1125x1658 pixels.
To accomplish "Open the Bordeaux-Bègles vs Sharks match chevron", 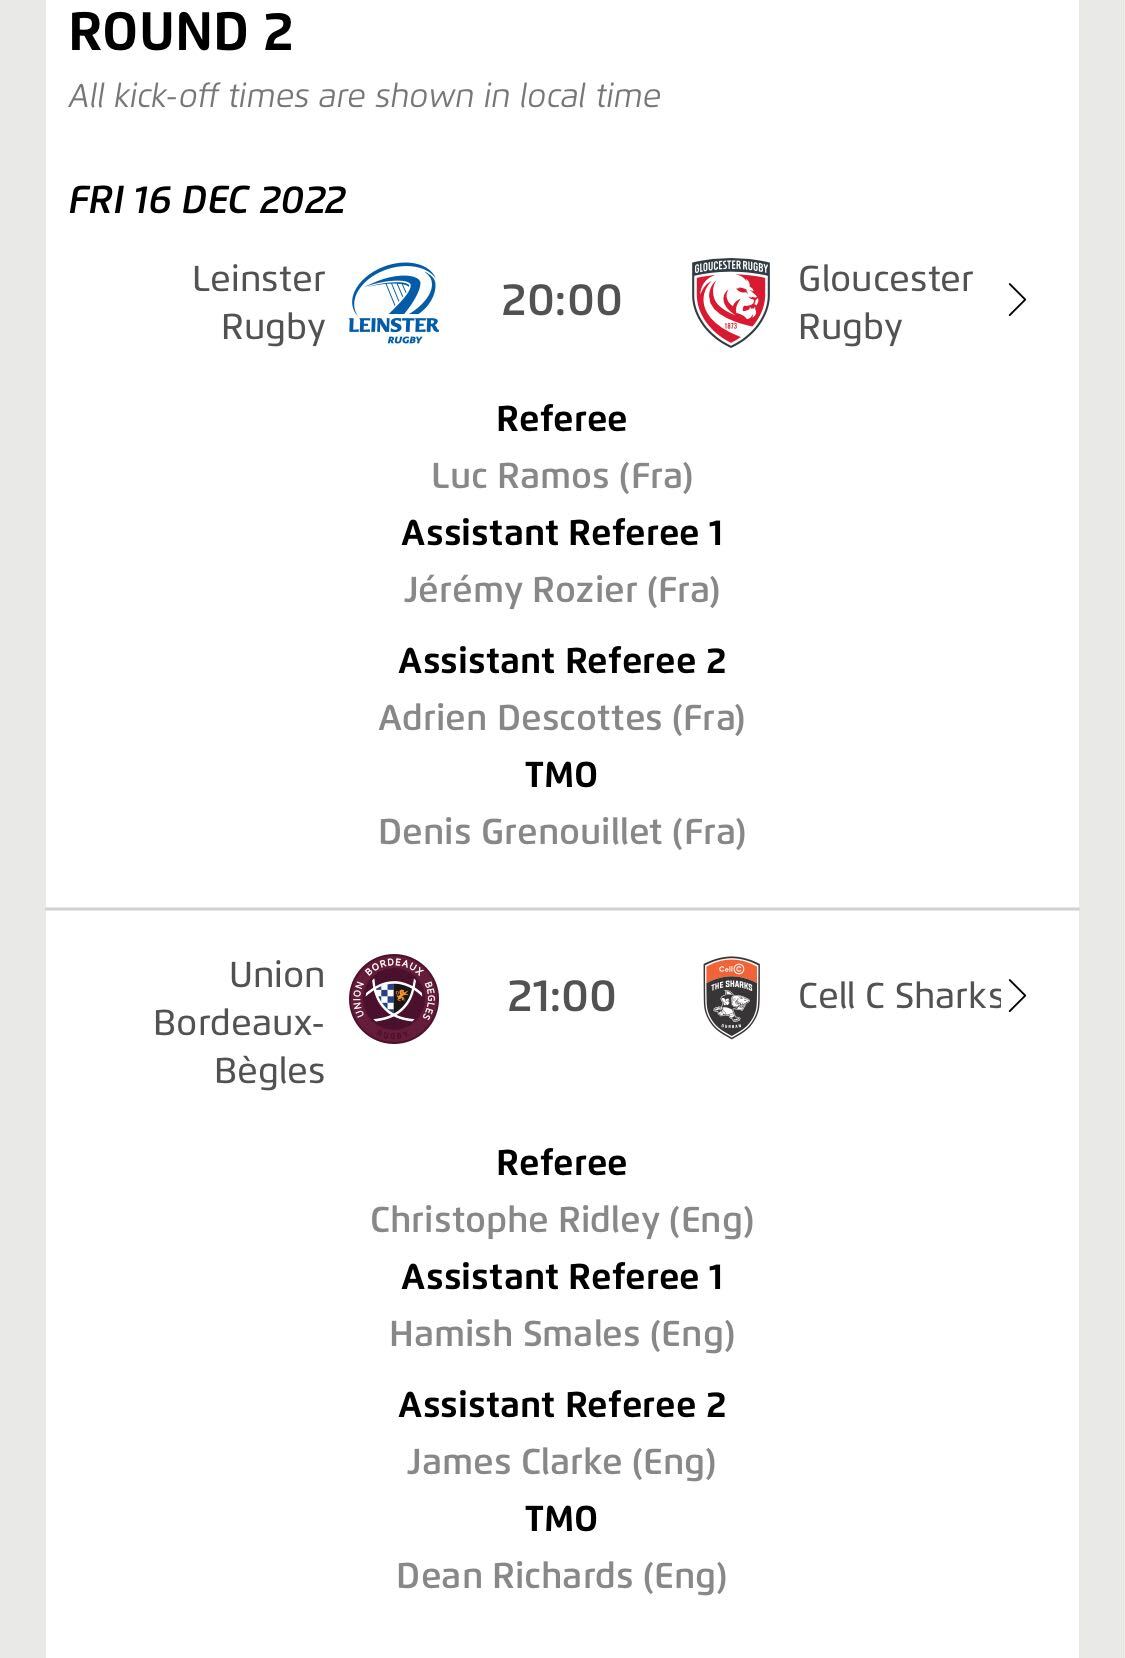I will pos(1017,996).
